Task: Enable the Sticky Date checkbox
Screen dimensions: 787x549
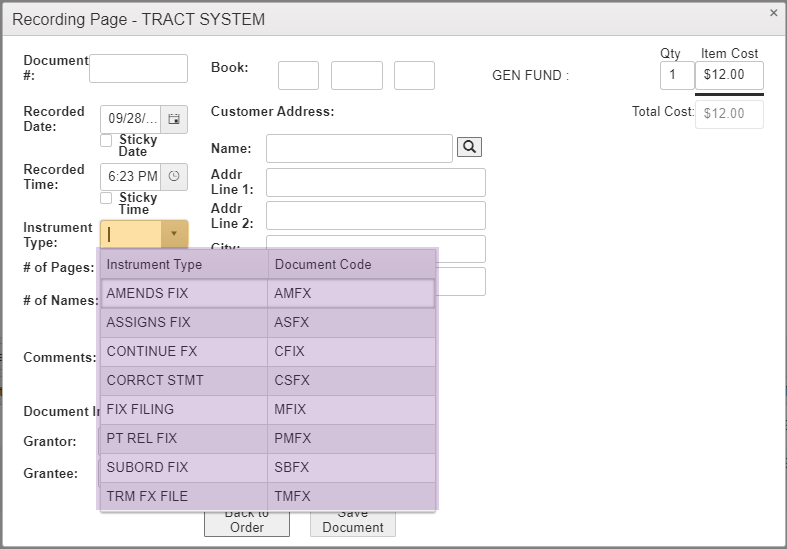Action: 107,140
